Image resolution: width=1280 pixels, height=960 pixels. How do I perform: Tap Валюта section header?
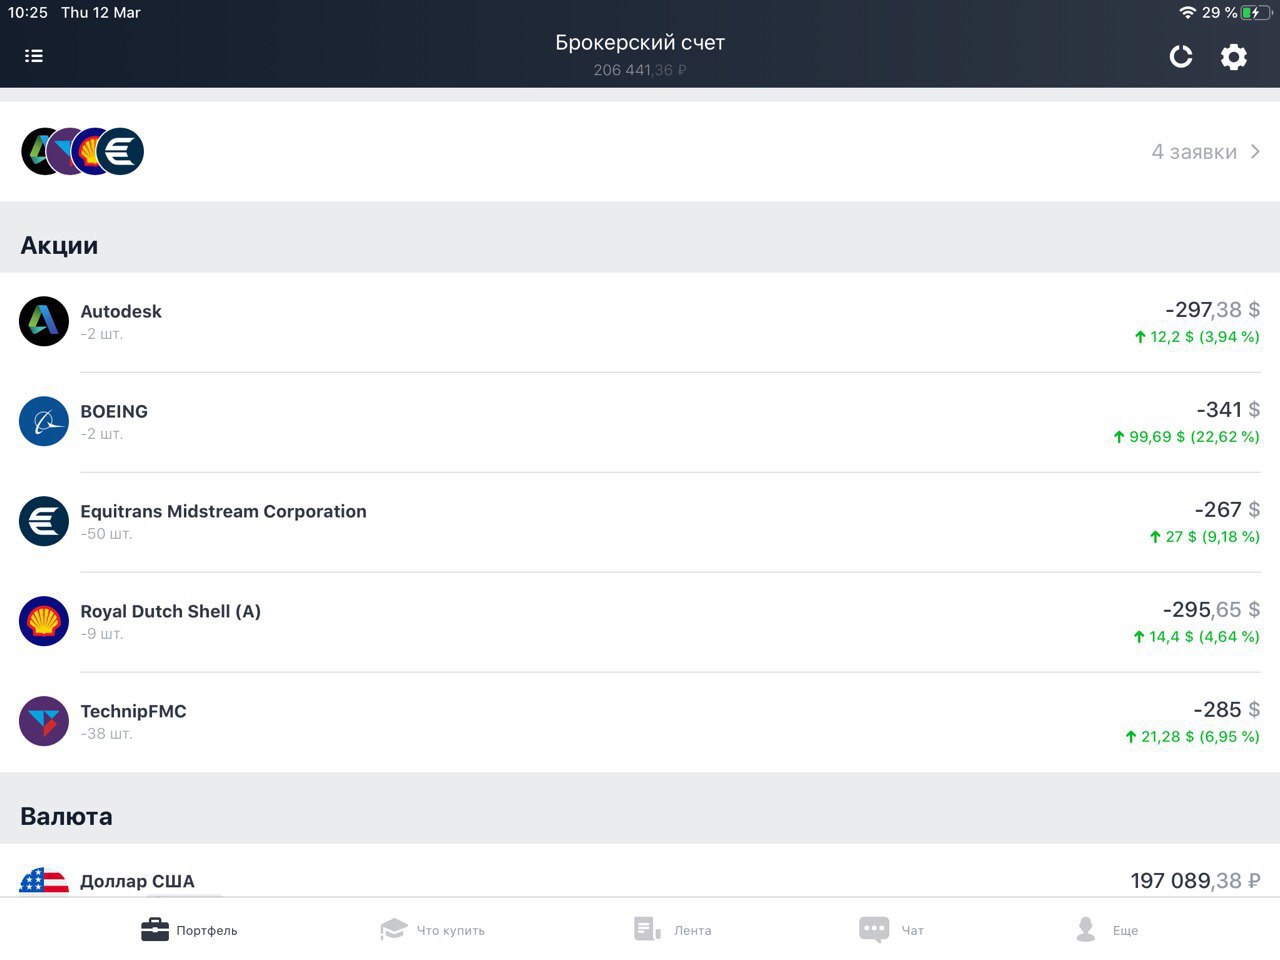tap(66, 816)
